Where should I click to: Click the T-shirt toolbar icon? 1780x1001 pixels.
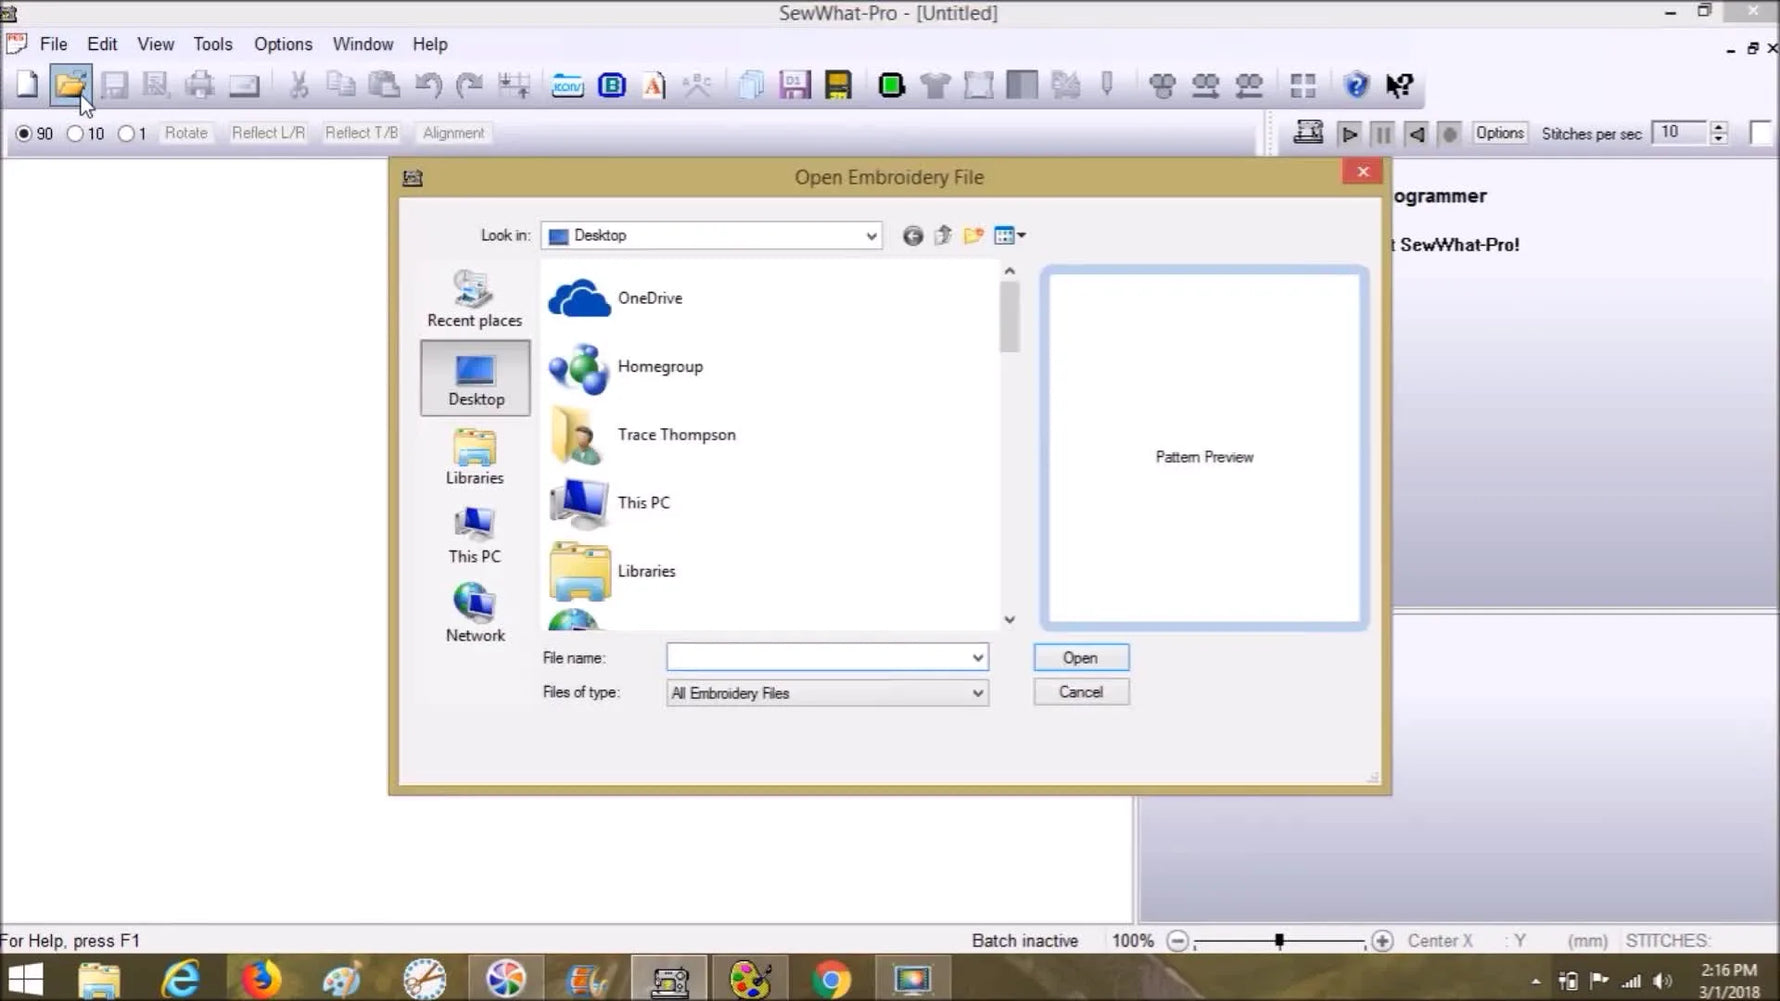click(935, 85)
